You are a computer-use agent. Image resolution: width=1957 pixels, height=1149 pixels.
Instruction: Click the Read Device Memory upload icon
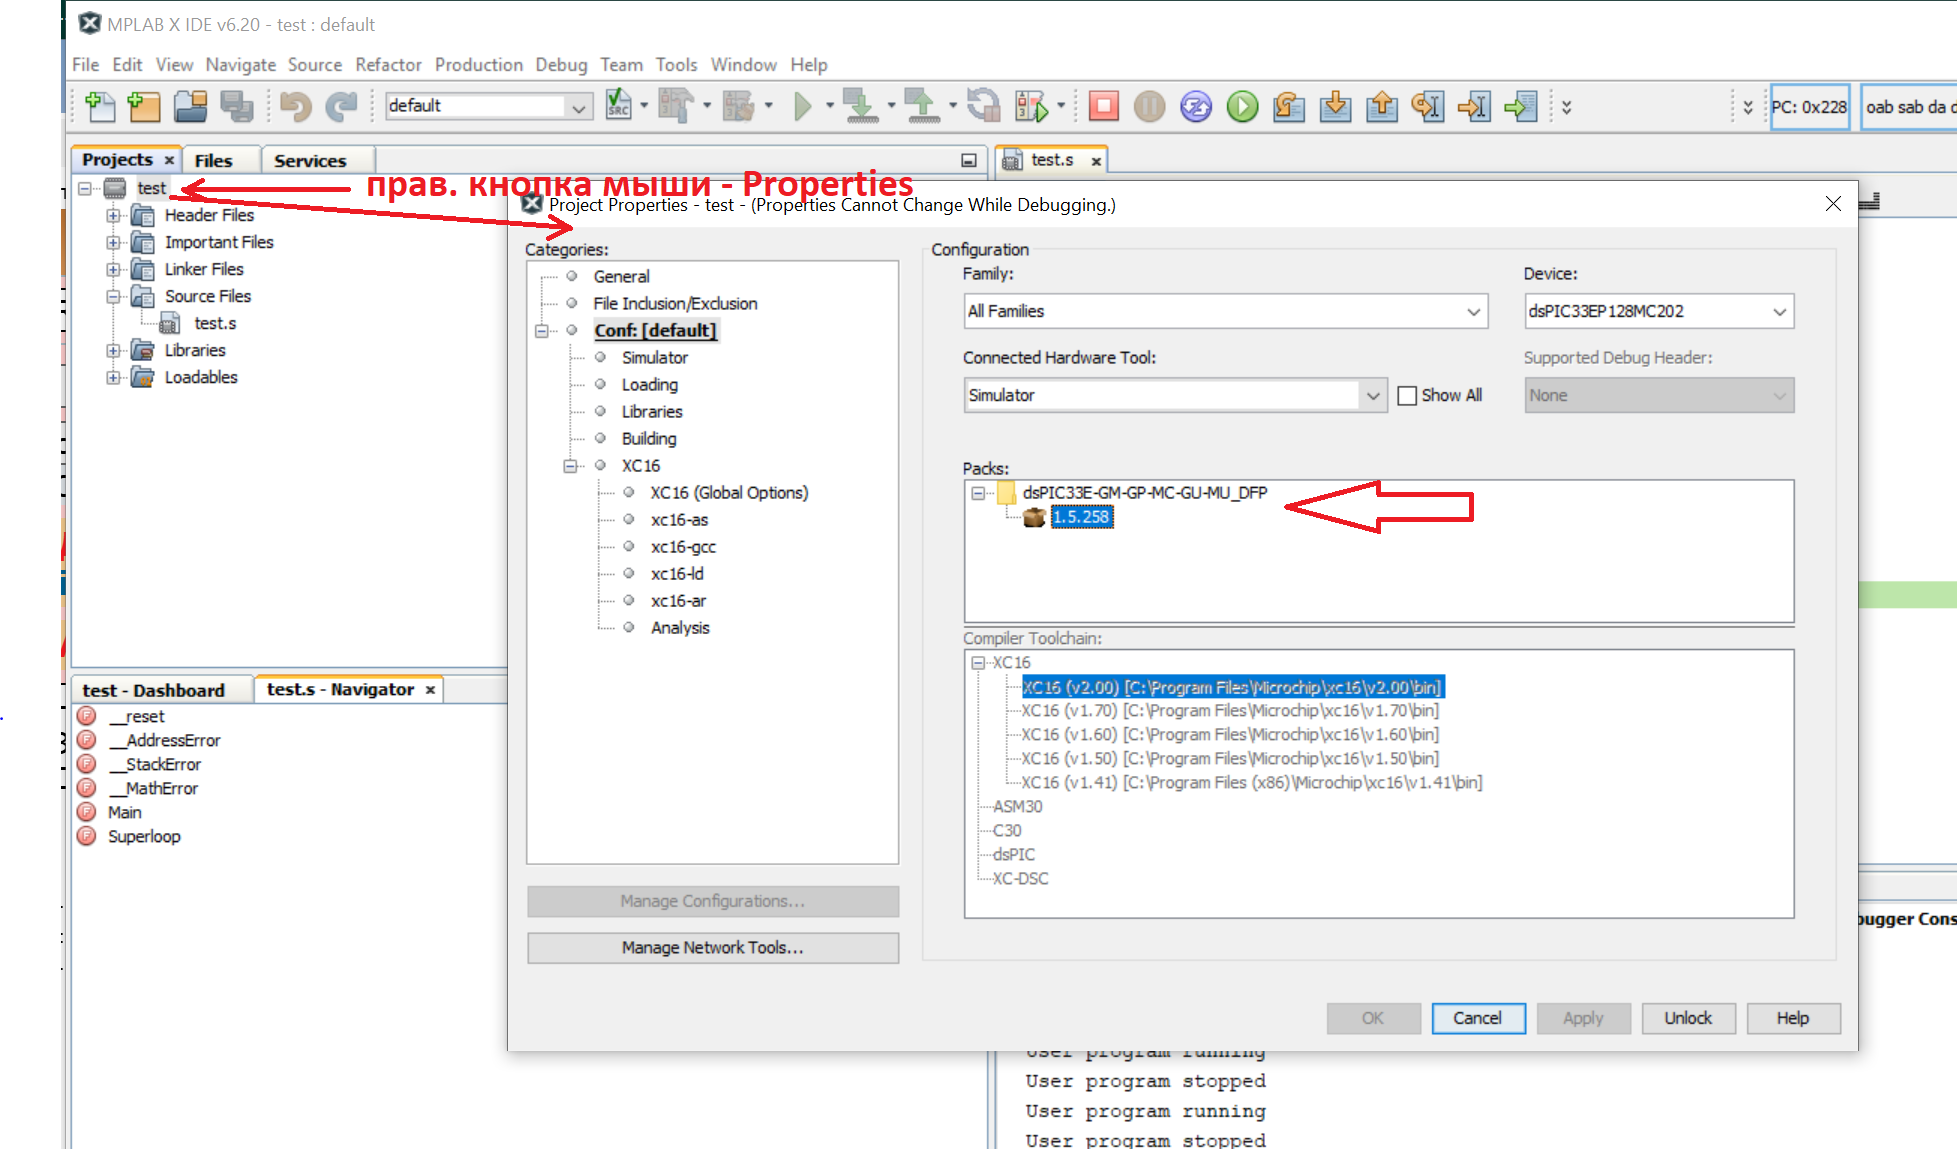[x=922, y=105]
